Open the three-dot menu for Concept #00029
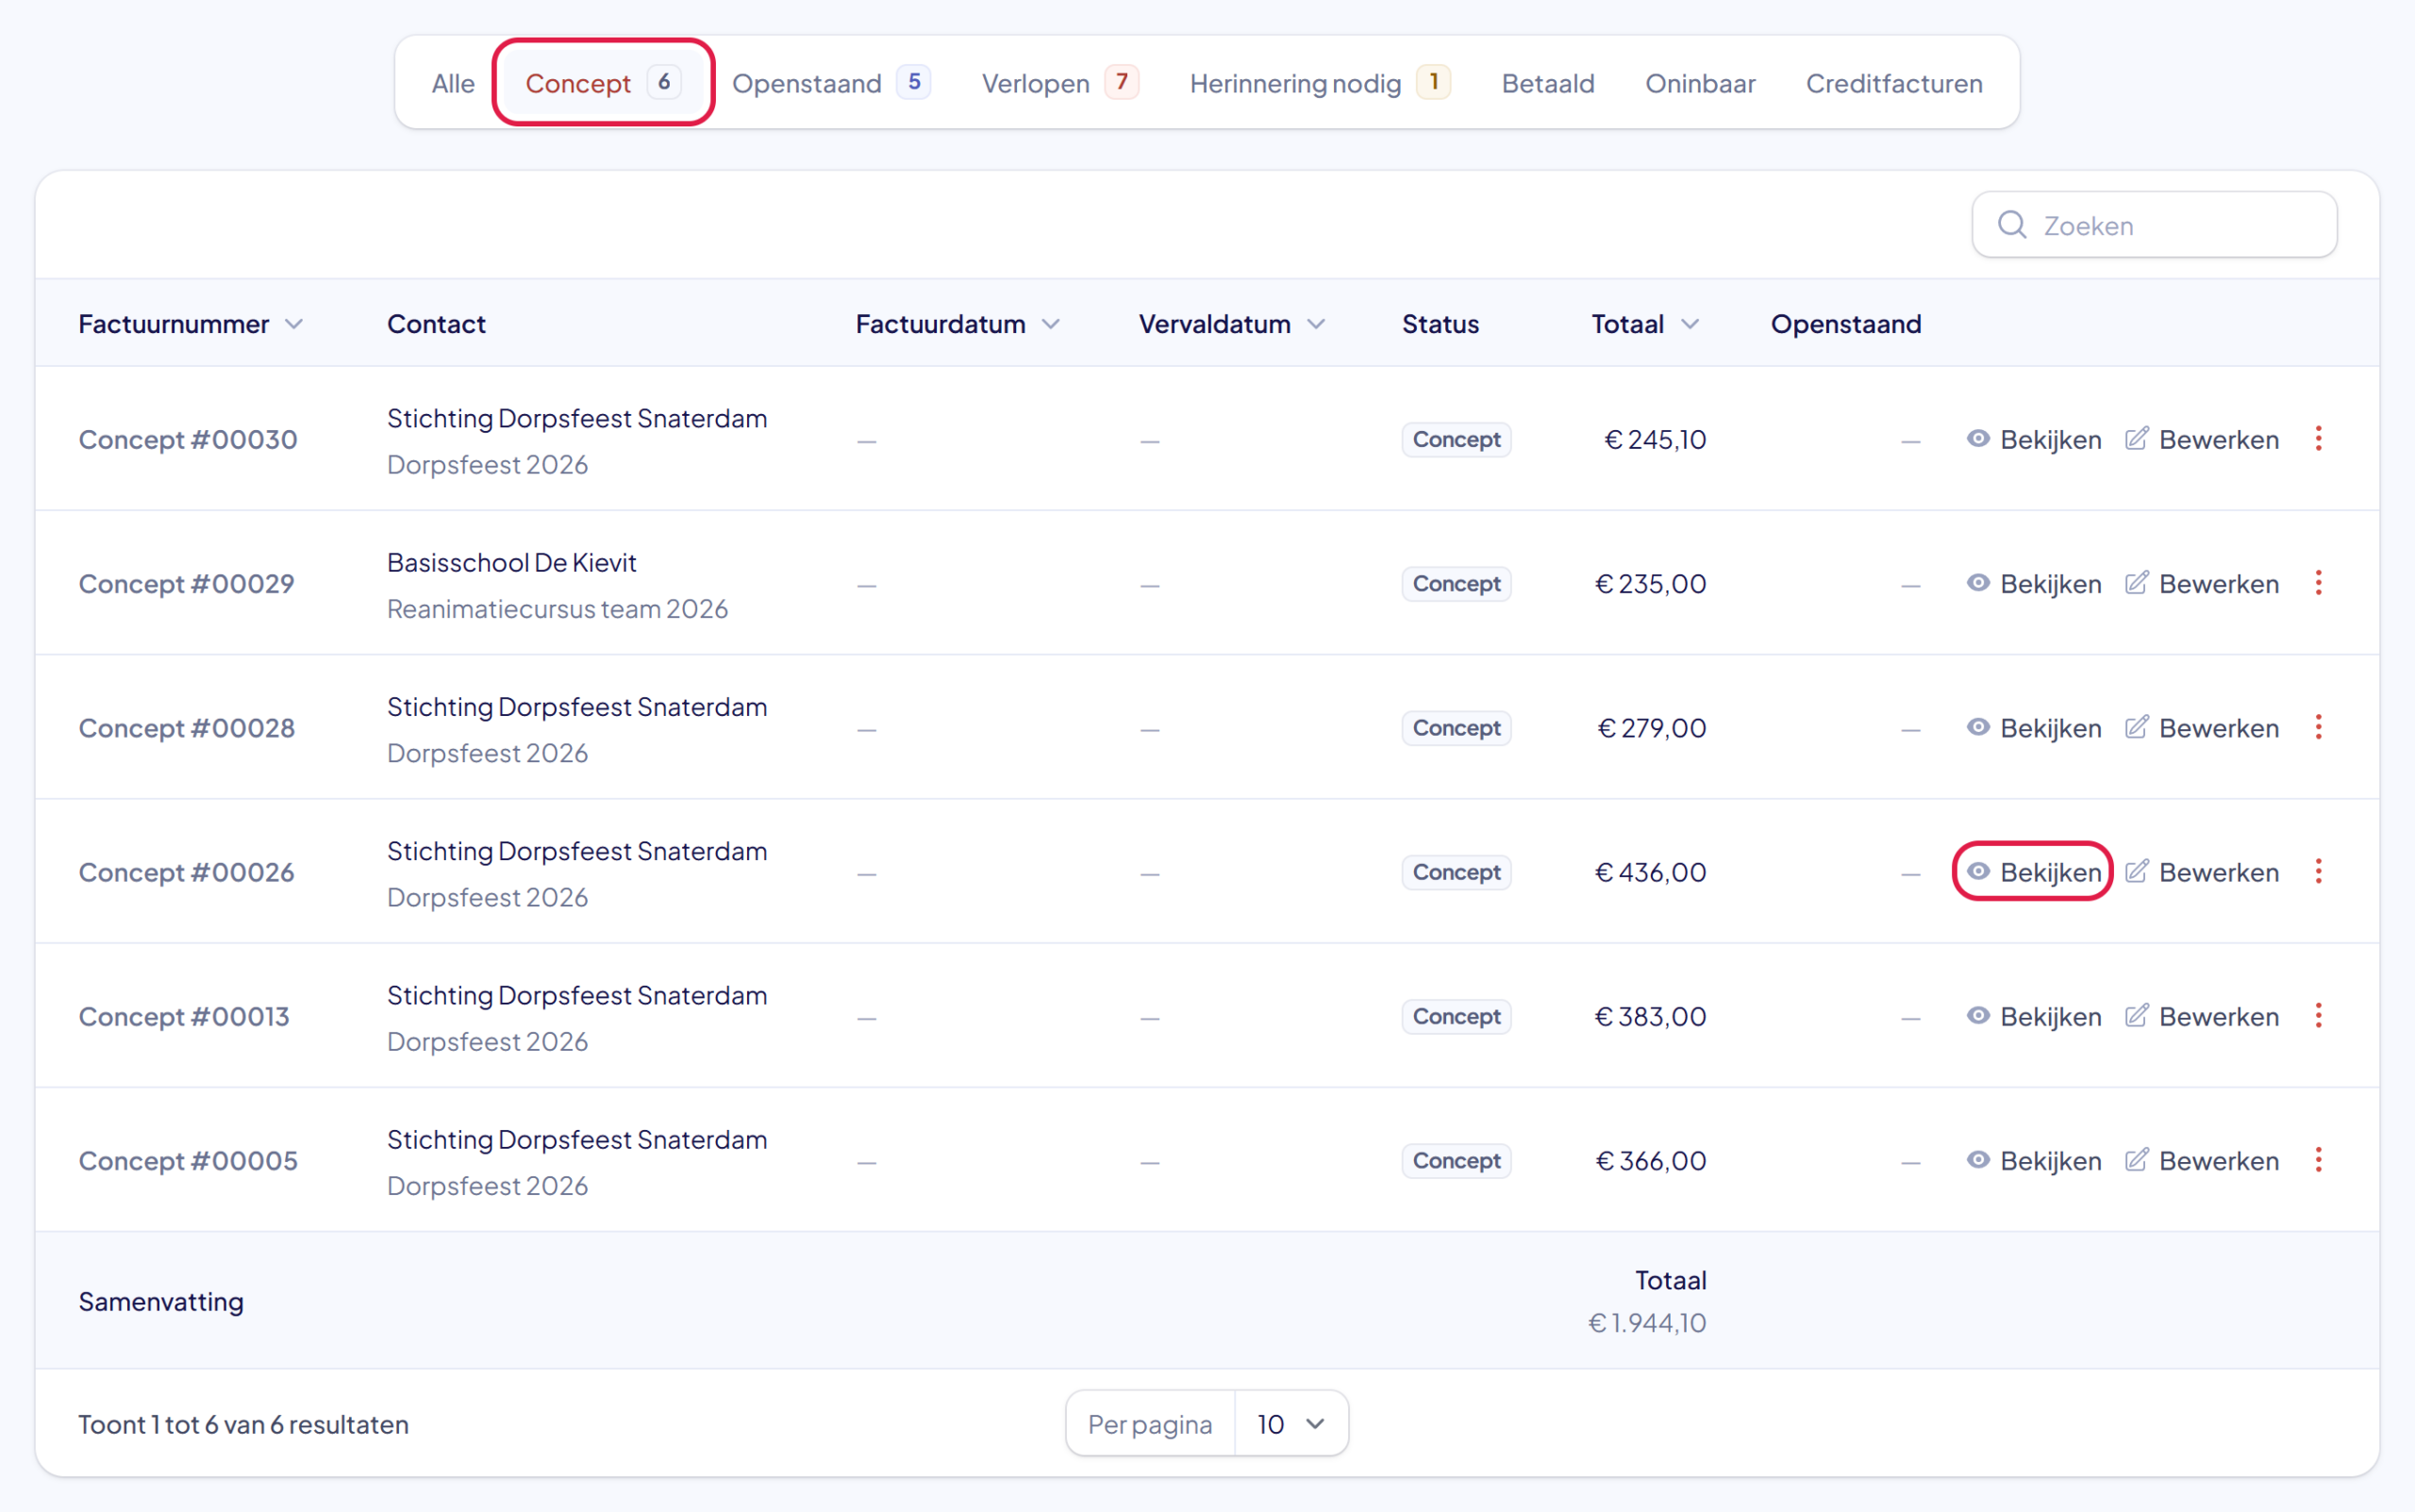2415x1512 pixels. tap(2318, 583)
